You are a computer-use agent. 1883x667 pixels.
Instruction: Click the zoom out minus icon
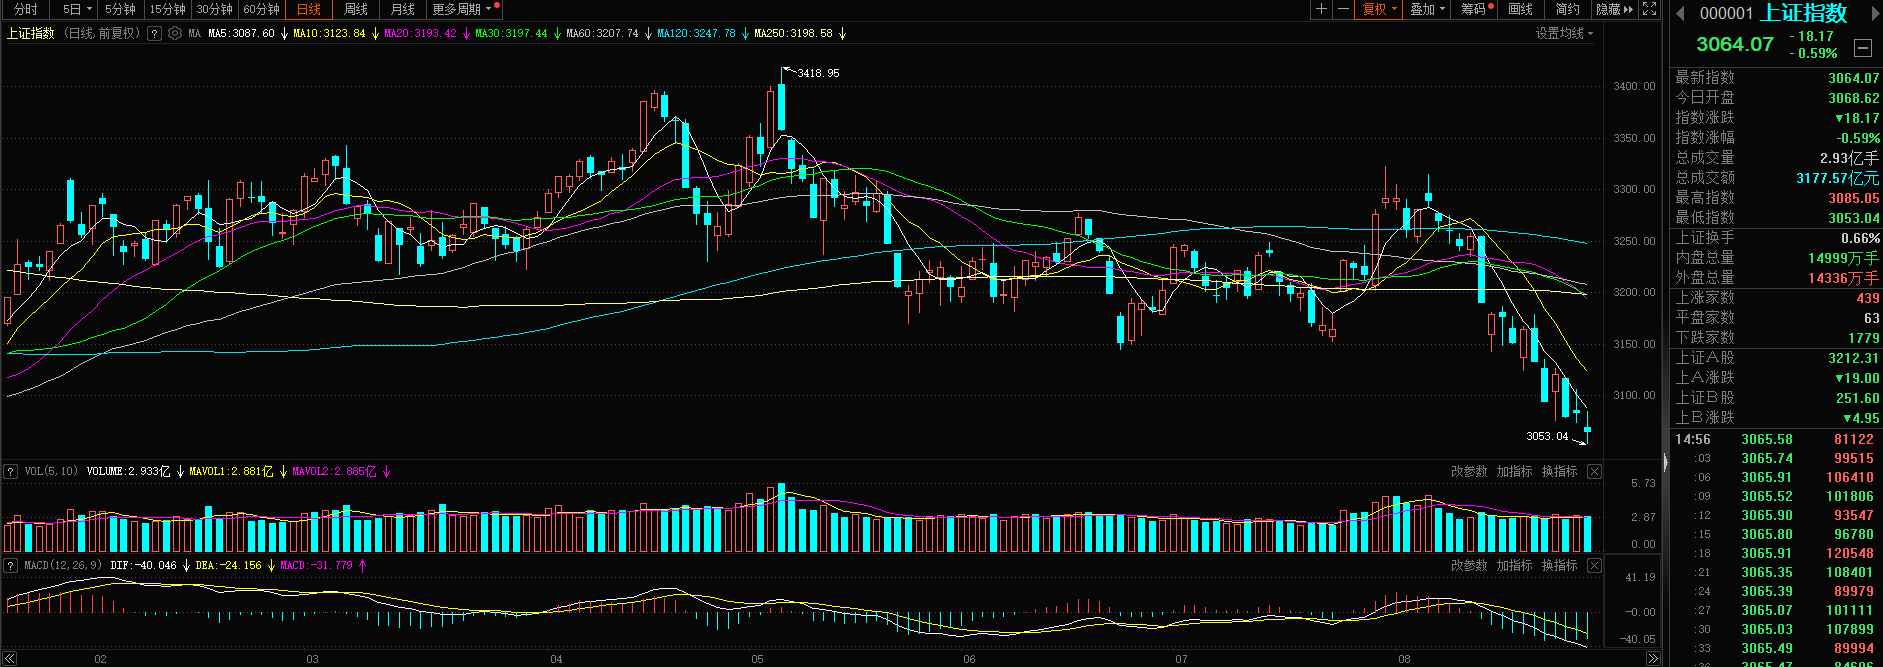(x=1343, y=9)
